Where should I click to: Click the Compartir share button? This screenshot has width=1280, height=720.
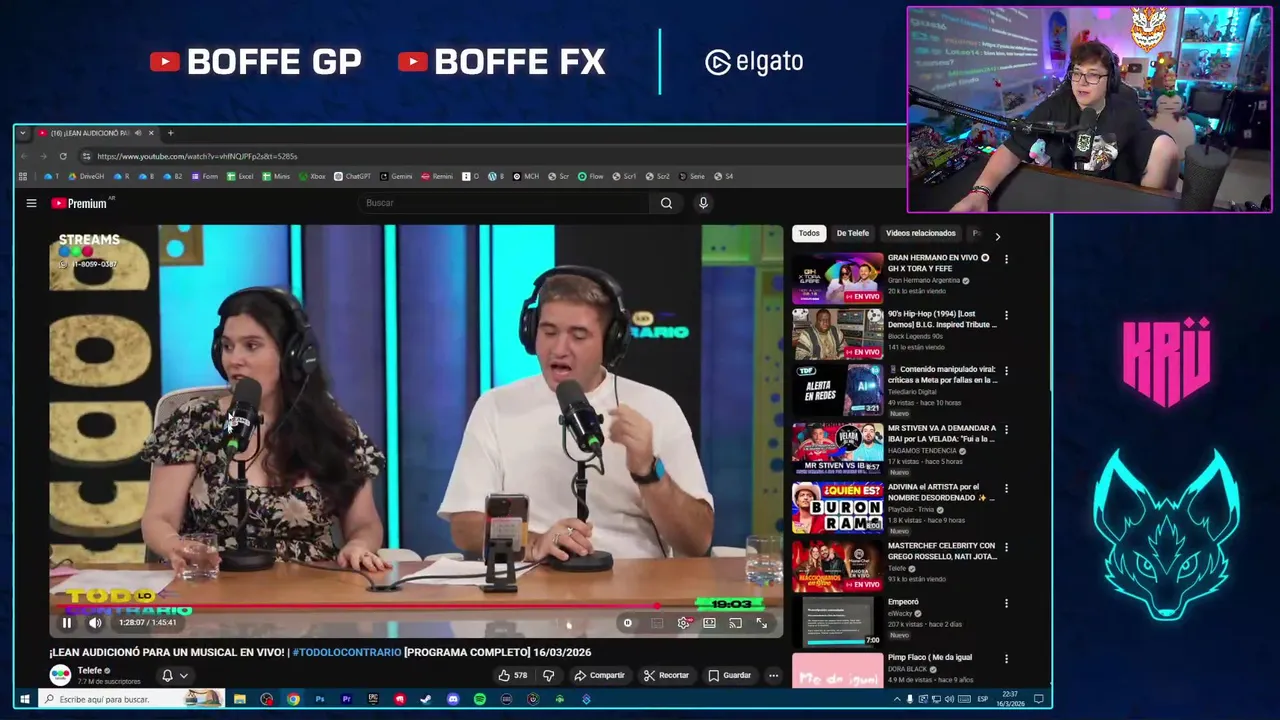599,675
